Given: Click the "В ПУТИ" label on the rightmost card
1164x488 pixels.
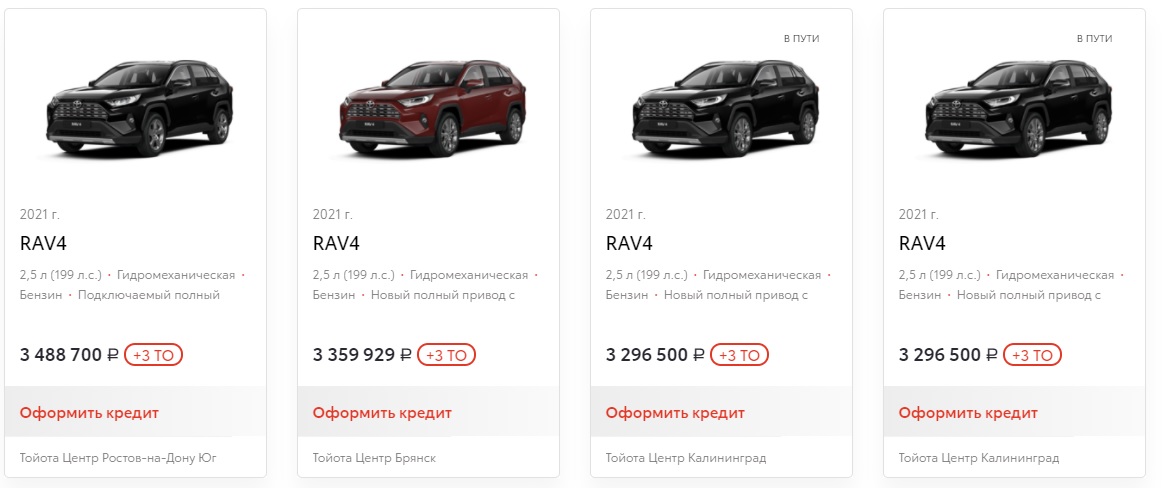Looking at the screenshot, I should tap(1094, 38).
